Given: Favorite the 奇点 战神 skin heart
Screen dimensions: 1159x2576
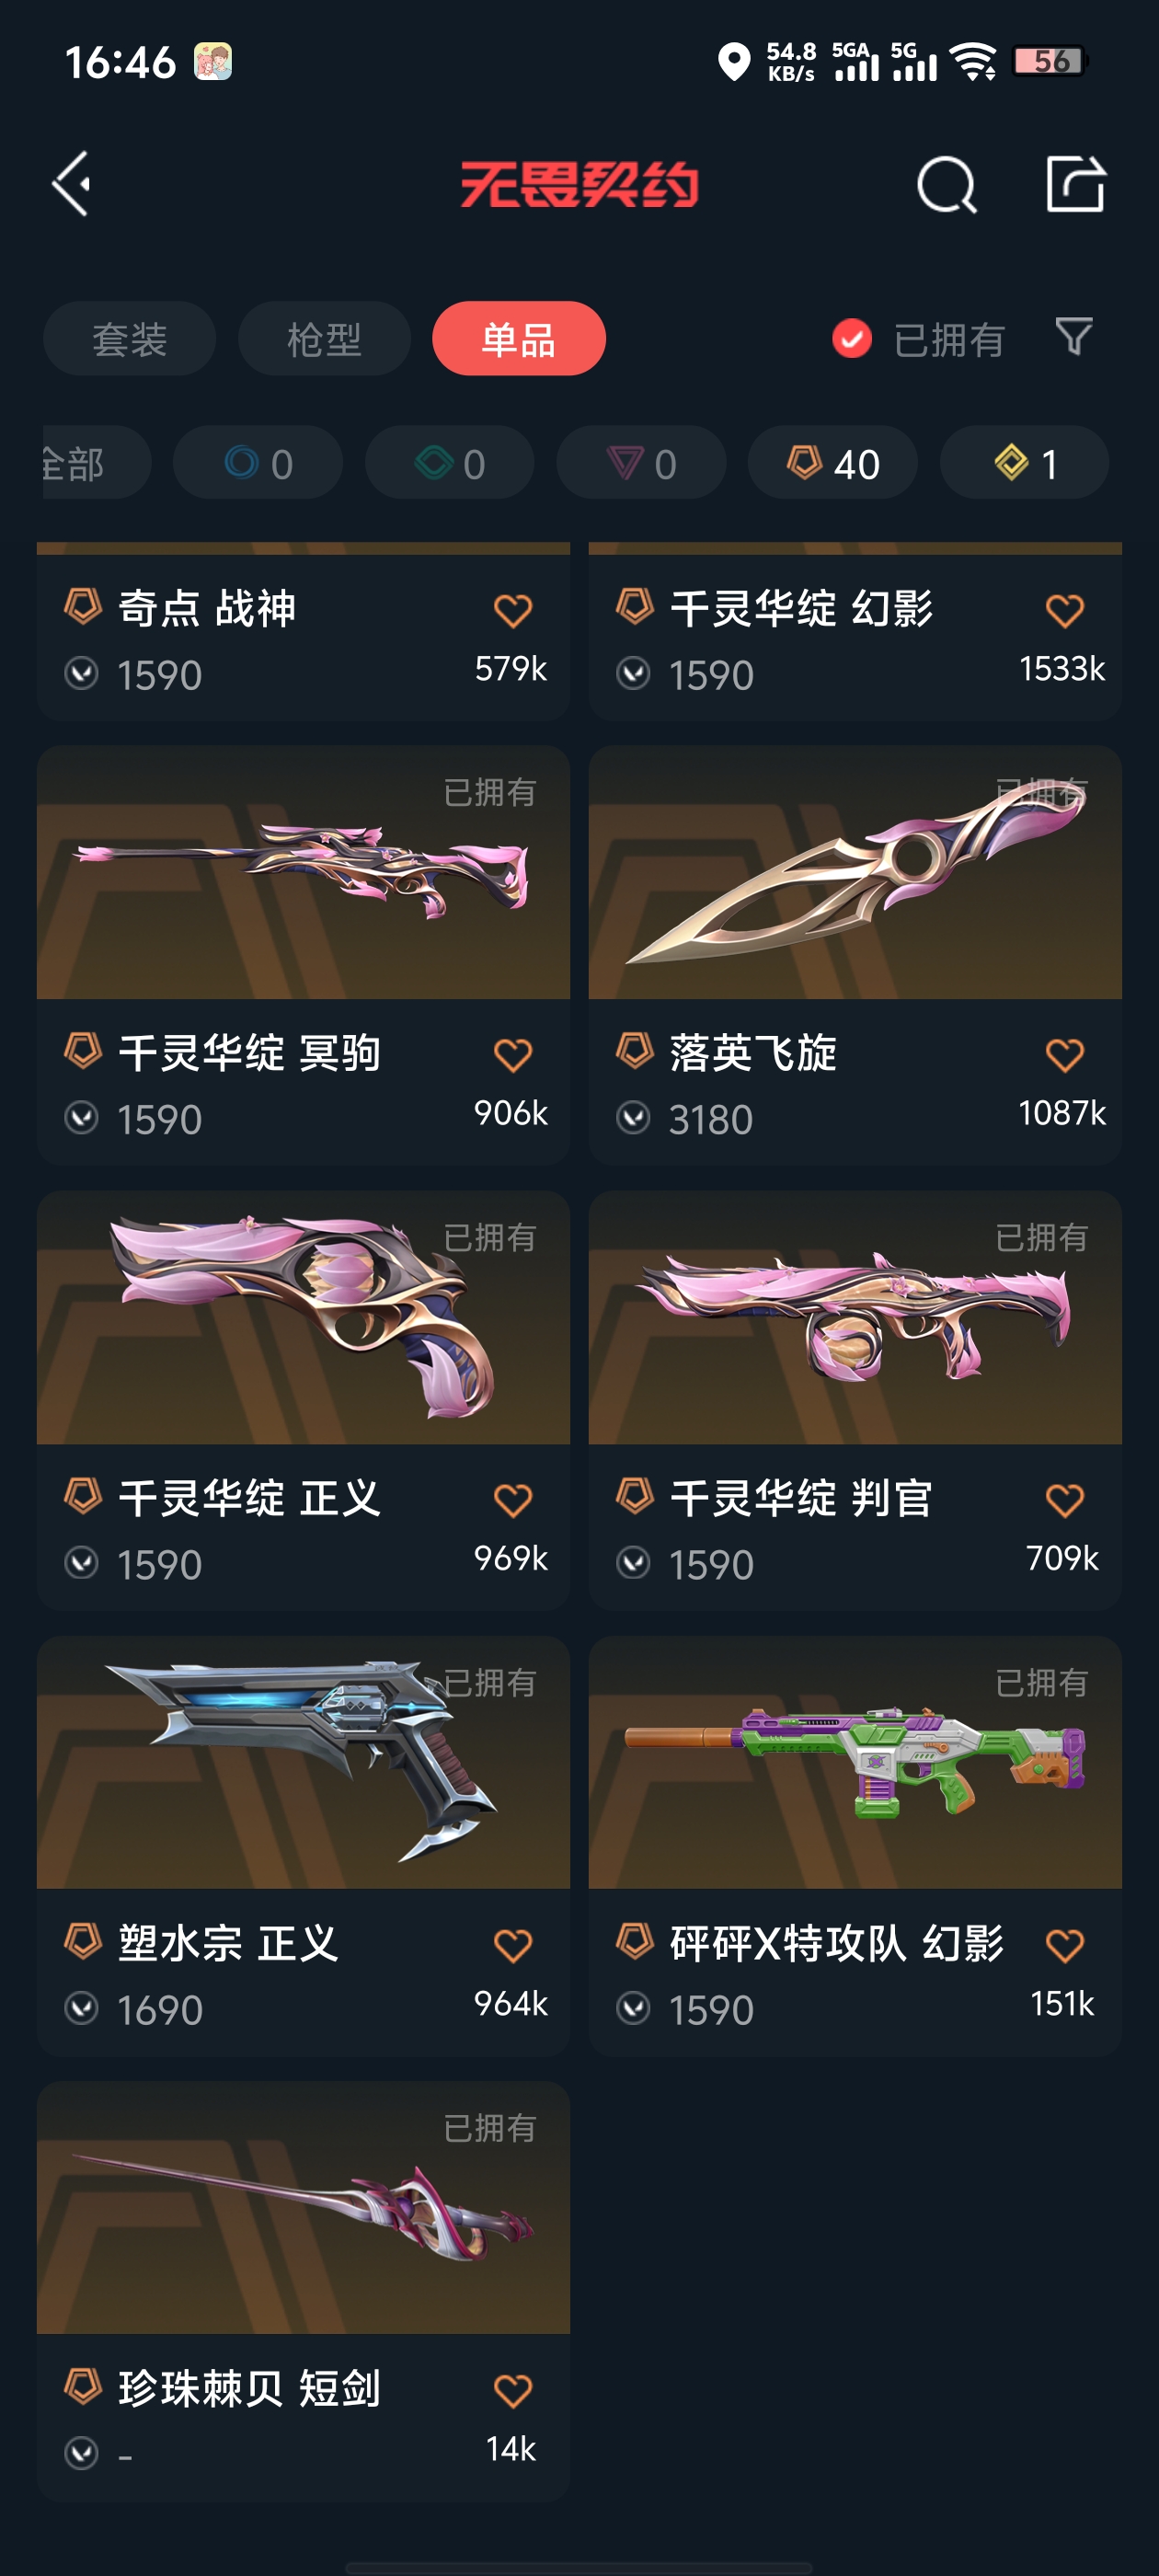Looking at the screenshot, I should [513, 610].
